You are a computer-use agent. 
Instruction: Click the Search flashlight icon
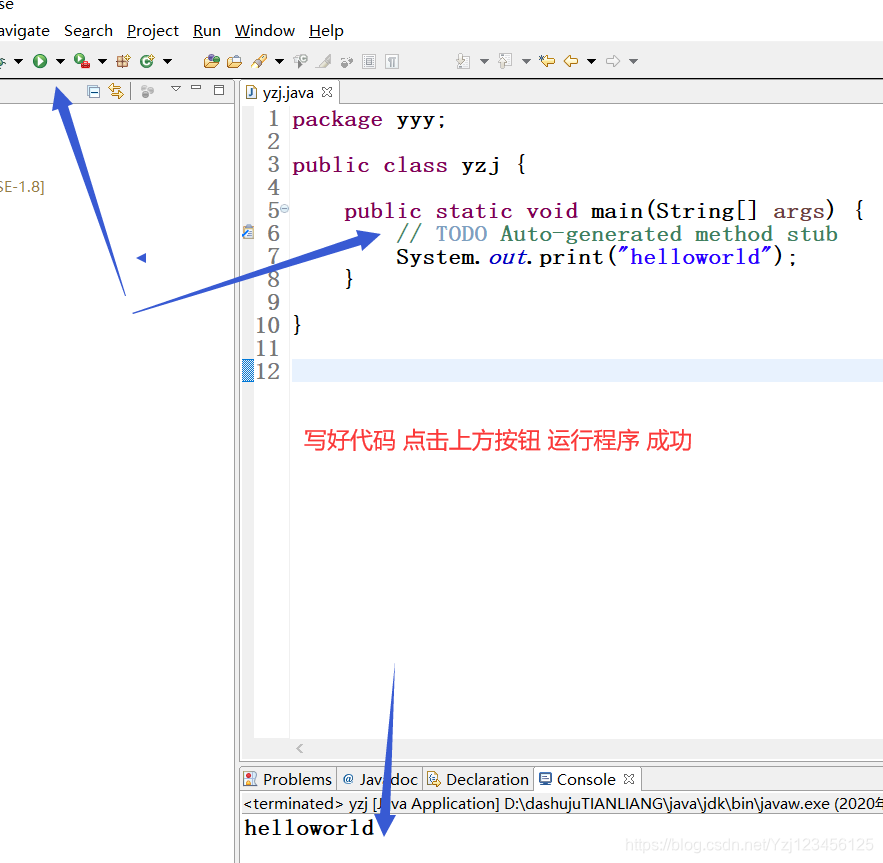259,61
